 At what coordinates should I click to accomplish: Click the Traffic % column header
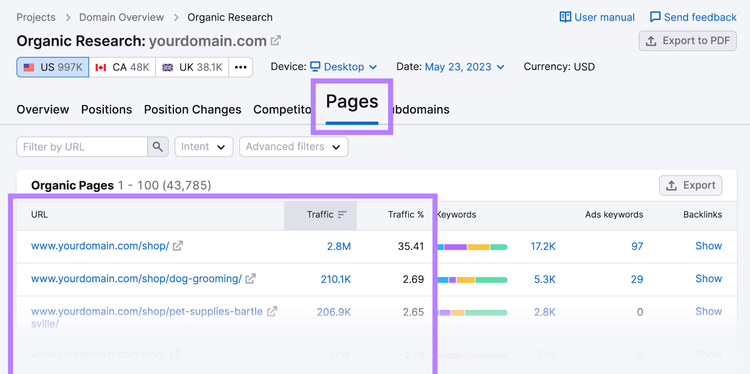[x=406, y=215]
